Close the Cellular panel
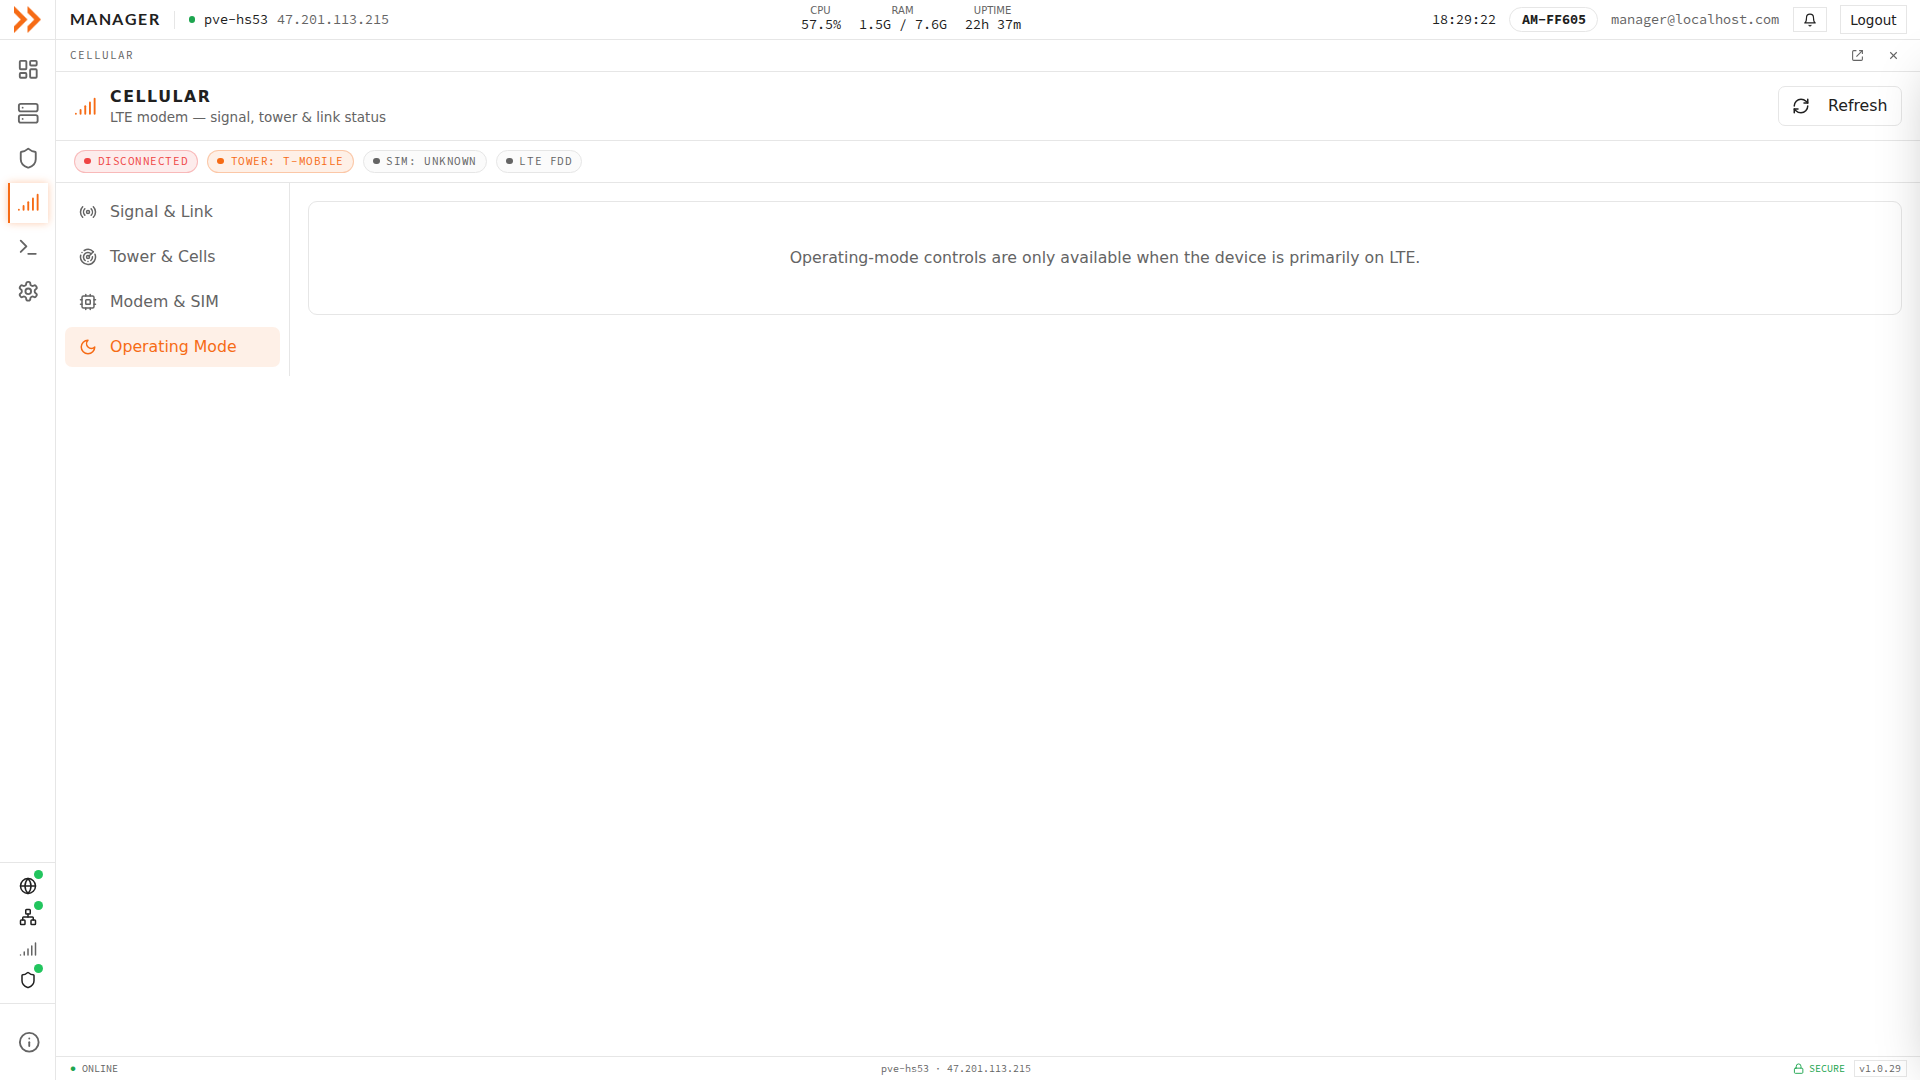The image size is (1920, 1080). 1893,56
